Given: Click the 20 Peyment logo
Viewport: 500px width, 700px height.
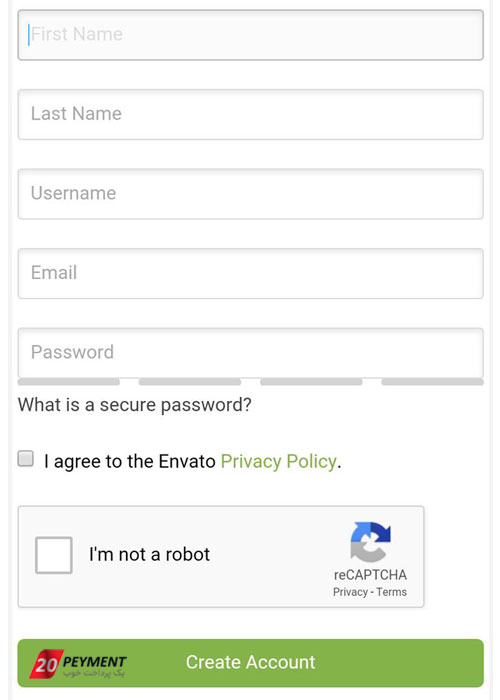Looking at the screenshot, I should point(78,664).
